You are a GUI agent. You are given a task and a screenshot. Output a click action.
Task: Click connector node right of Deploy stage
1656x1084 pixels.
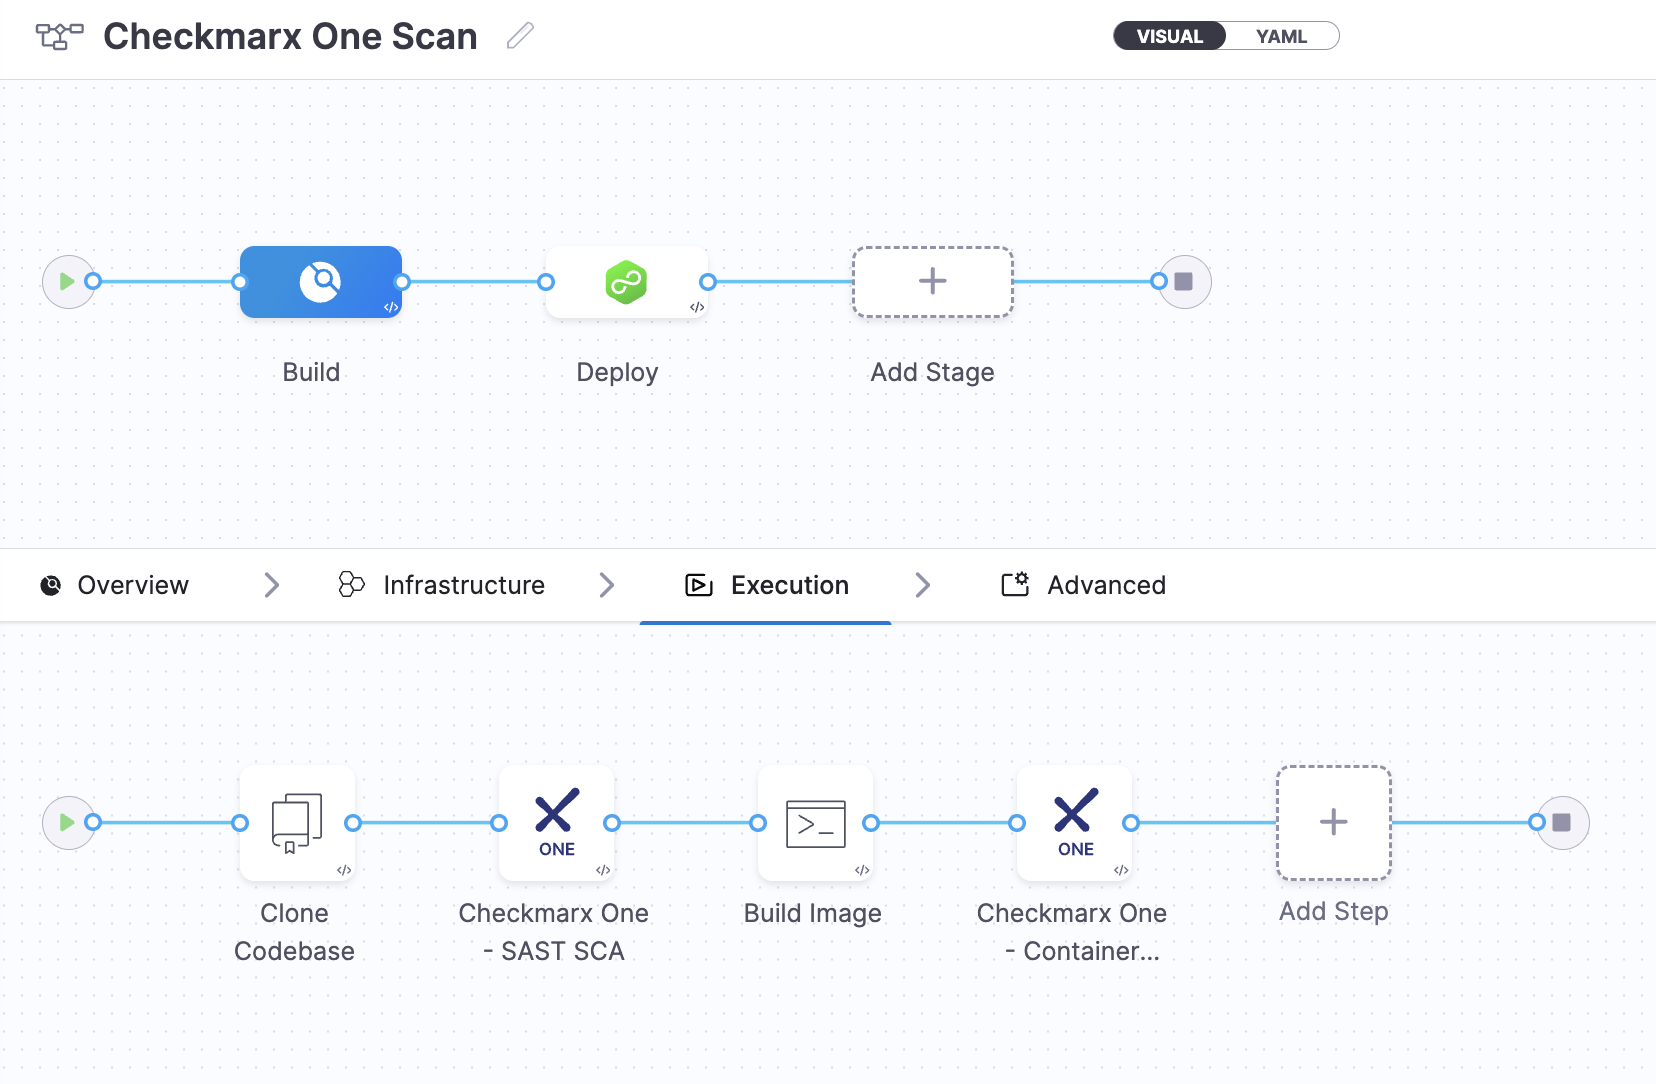tap(708, 282)
